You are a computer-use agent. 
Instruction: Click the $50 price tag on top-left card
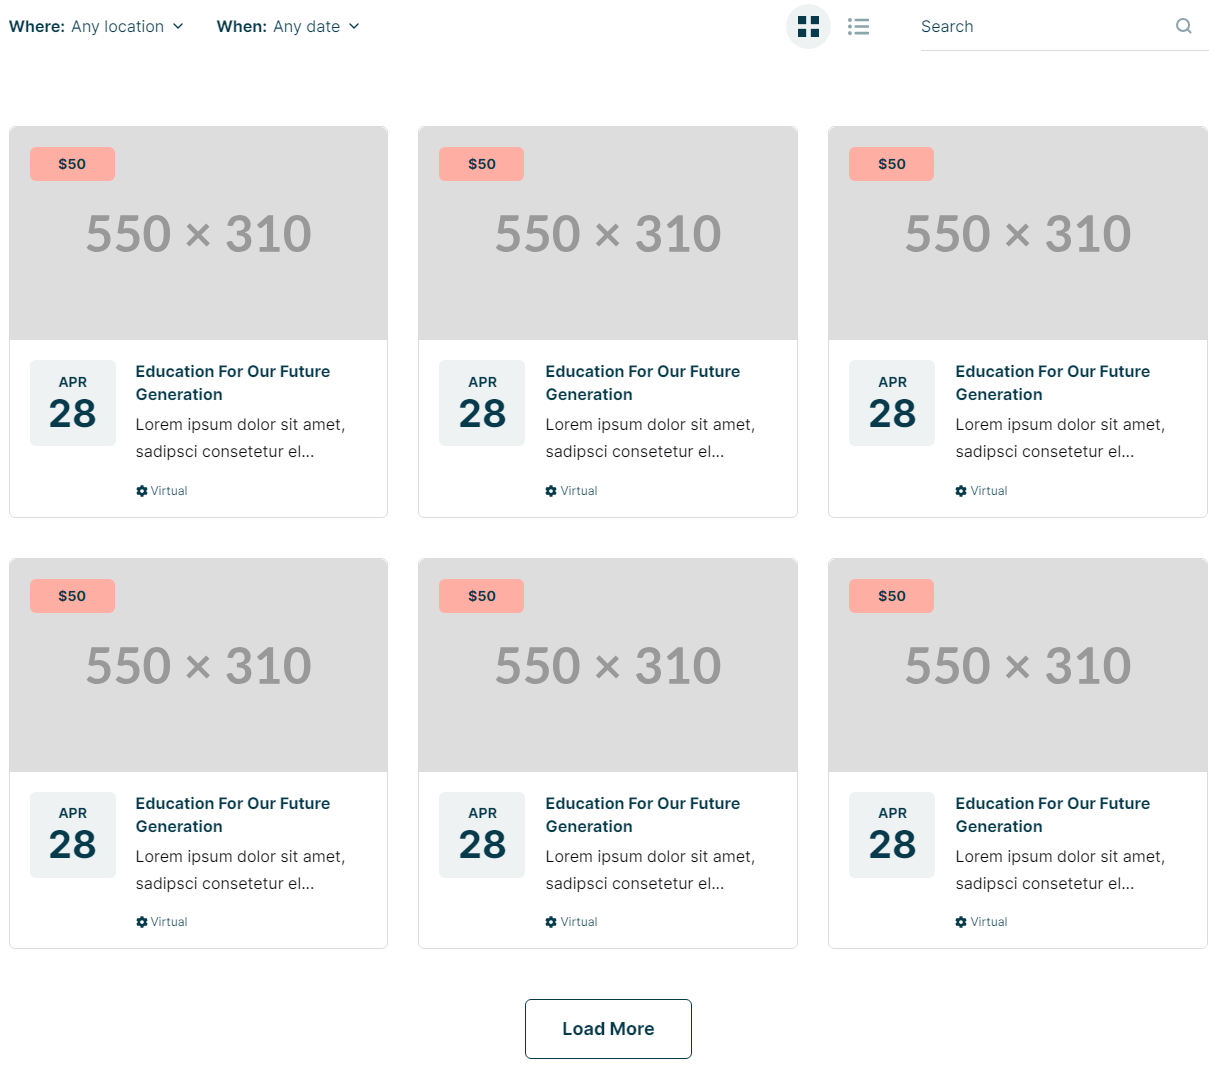tap(72, 164)
